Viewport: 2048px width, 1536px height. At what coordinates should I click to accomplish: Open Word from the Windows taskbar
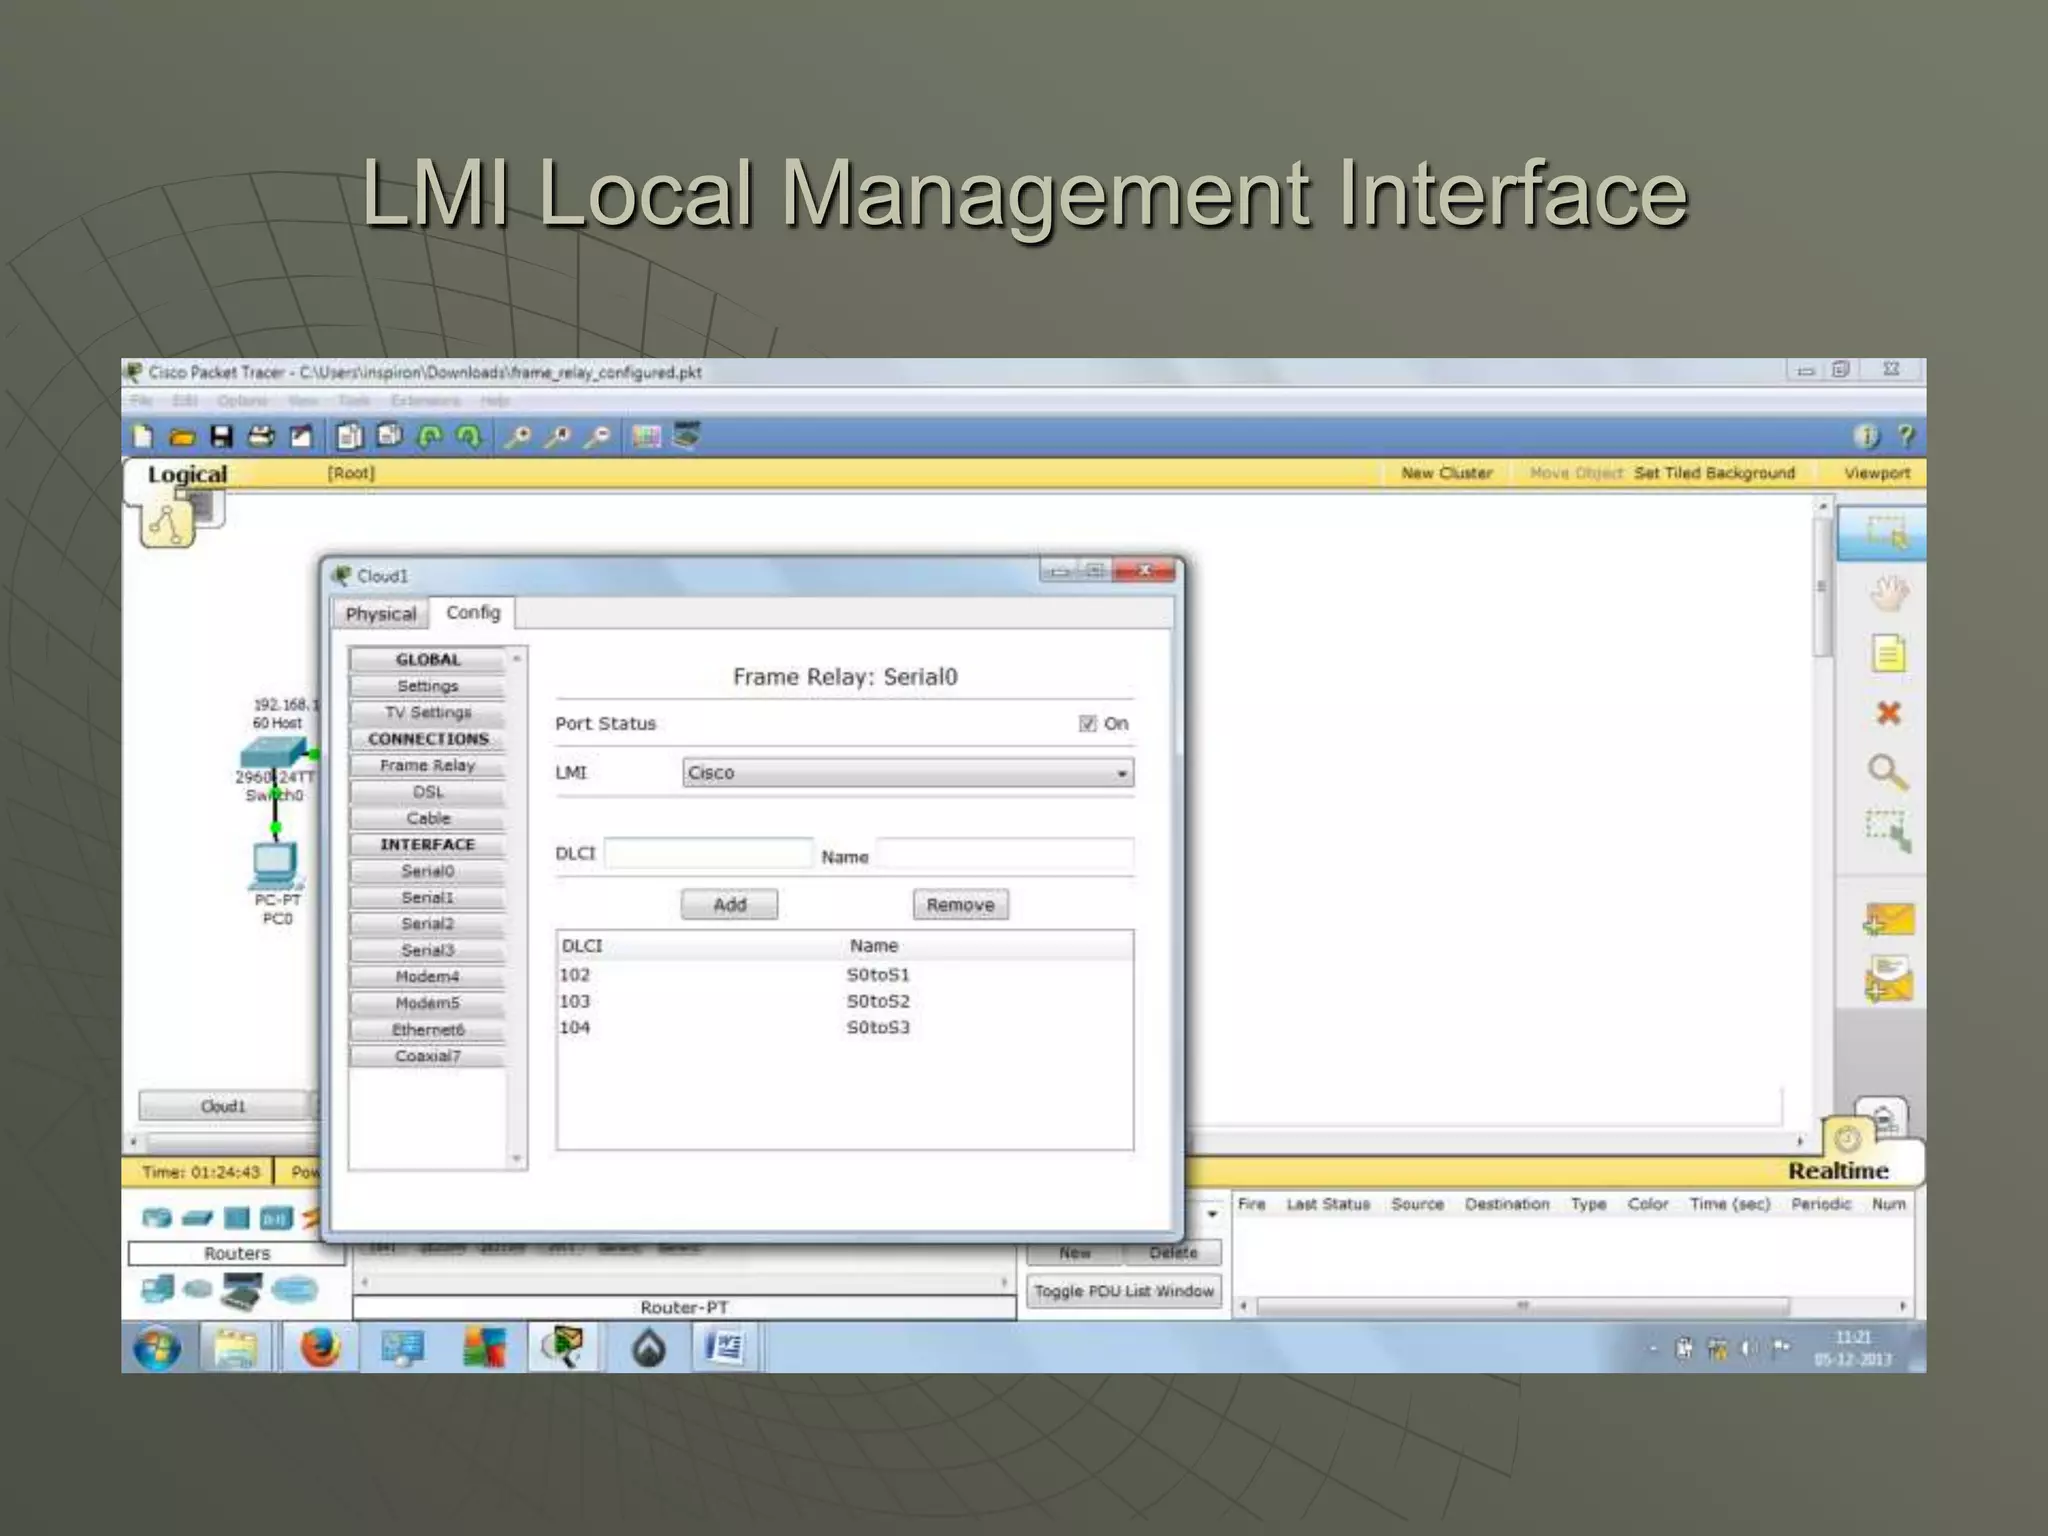pyautogui.click(x=723, y=1348)
